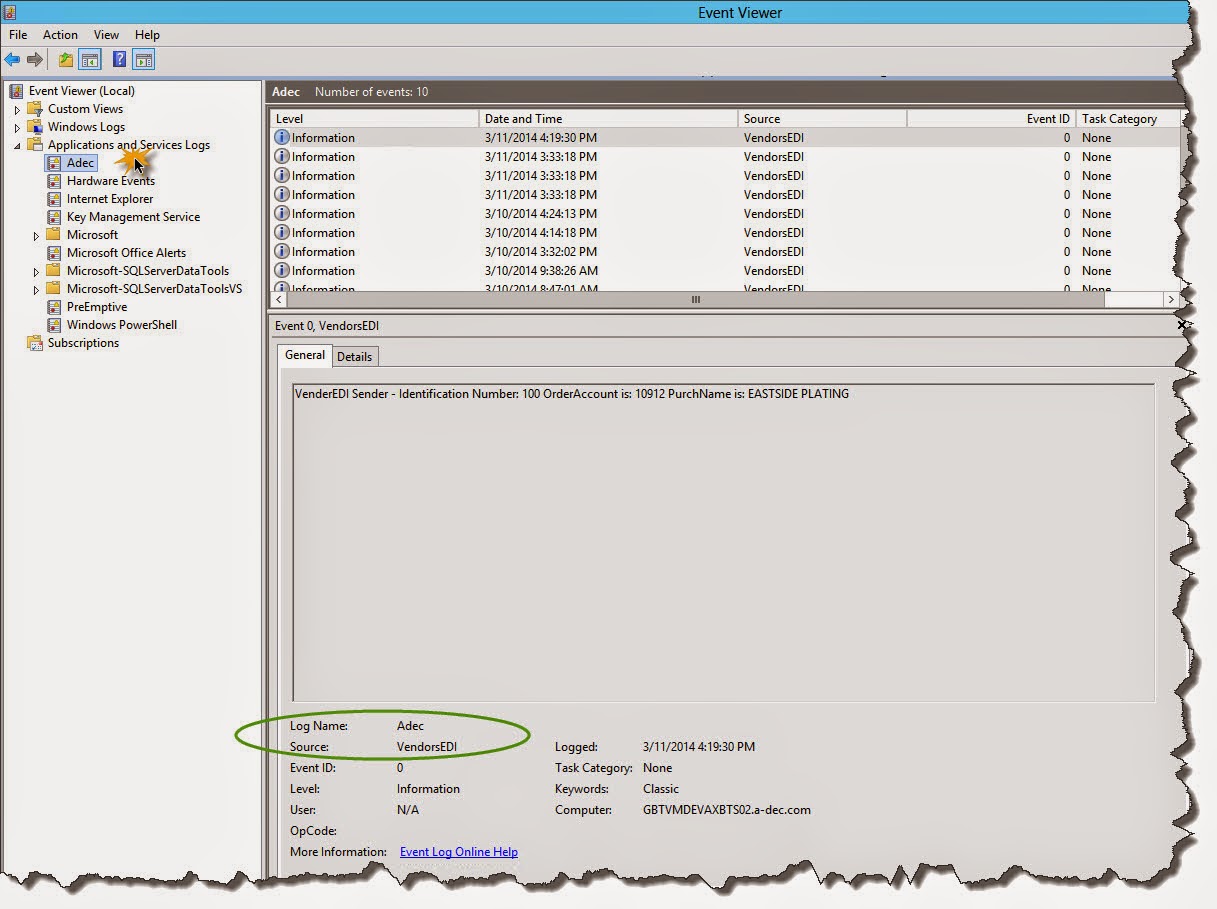The width and height of the screenshot is (1217, 909).
Task: Click the gray Forward arrow in toolbar
Action: [x=35, y=60]
